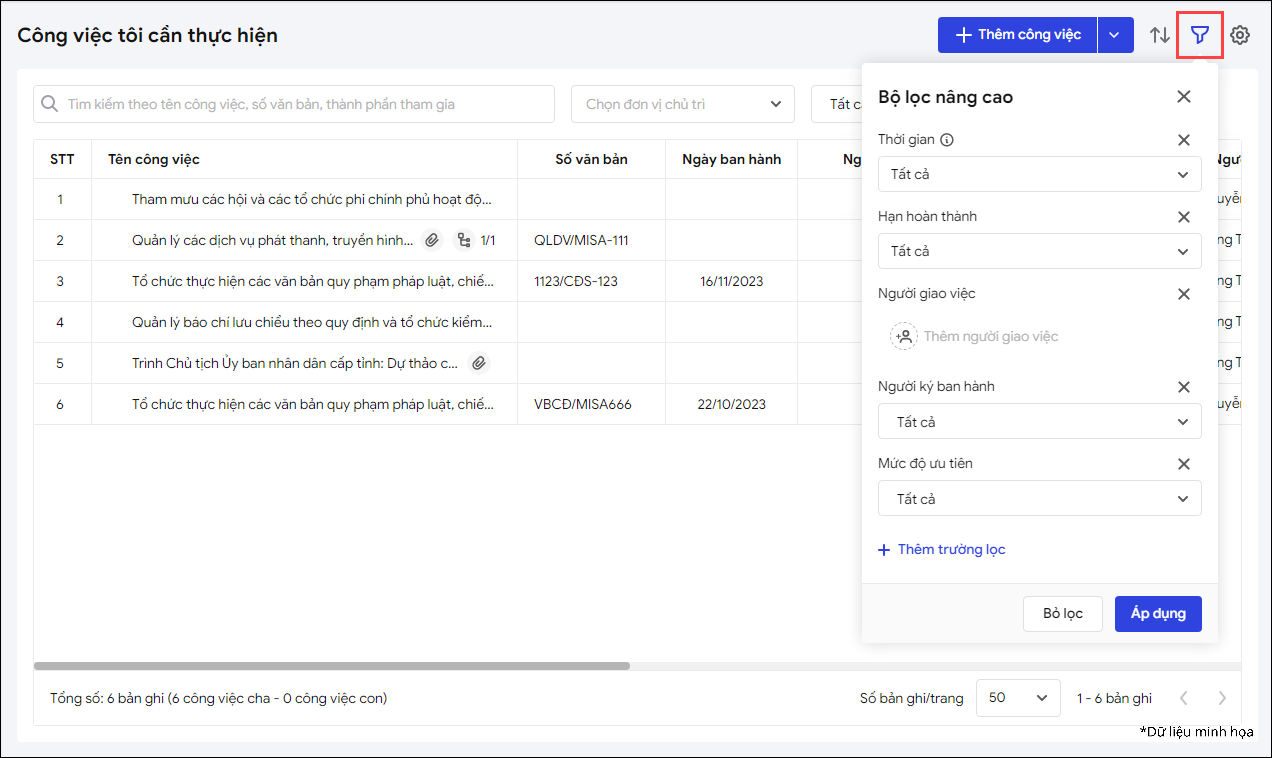Click the Ngày ban hành column header
The width and height of the screenshot is (1272, 758).
pyautogui.click(x=732, y=159)
